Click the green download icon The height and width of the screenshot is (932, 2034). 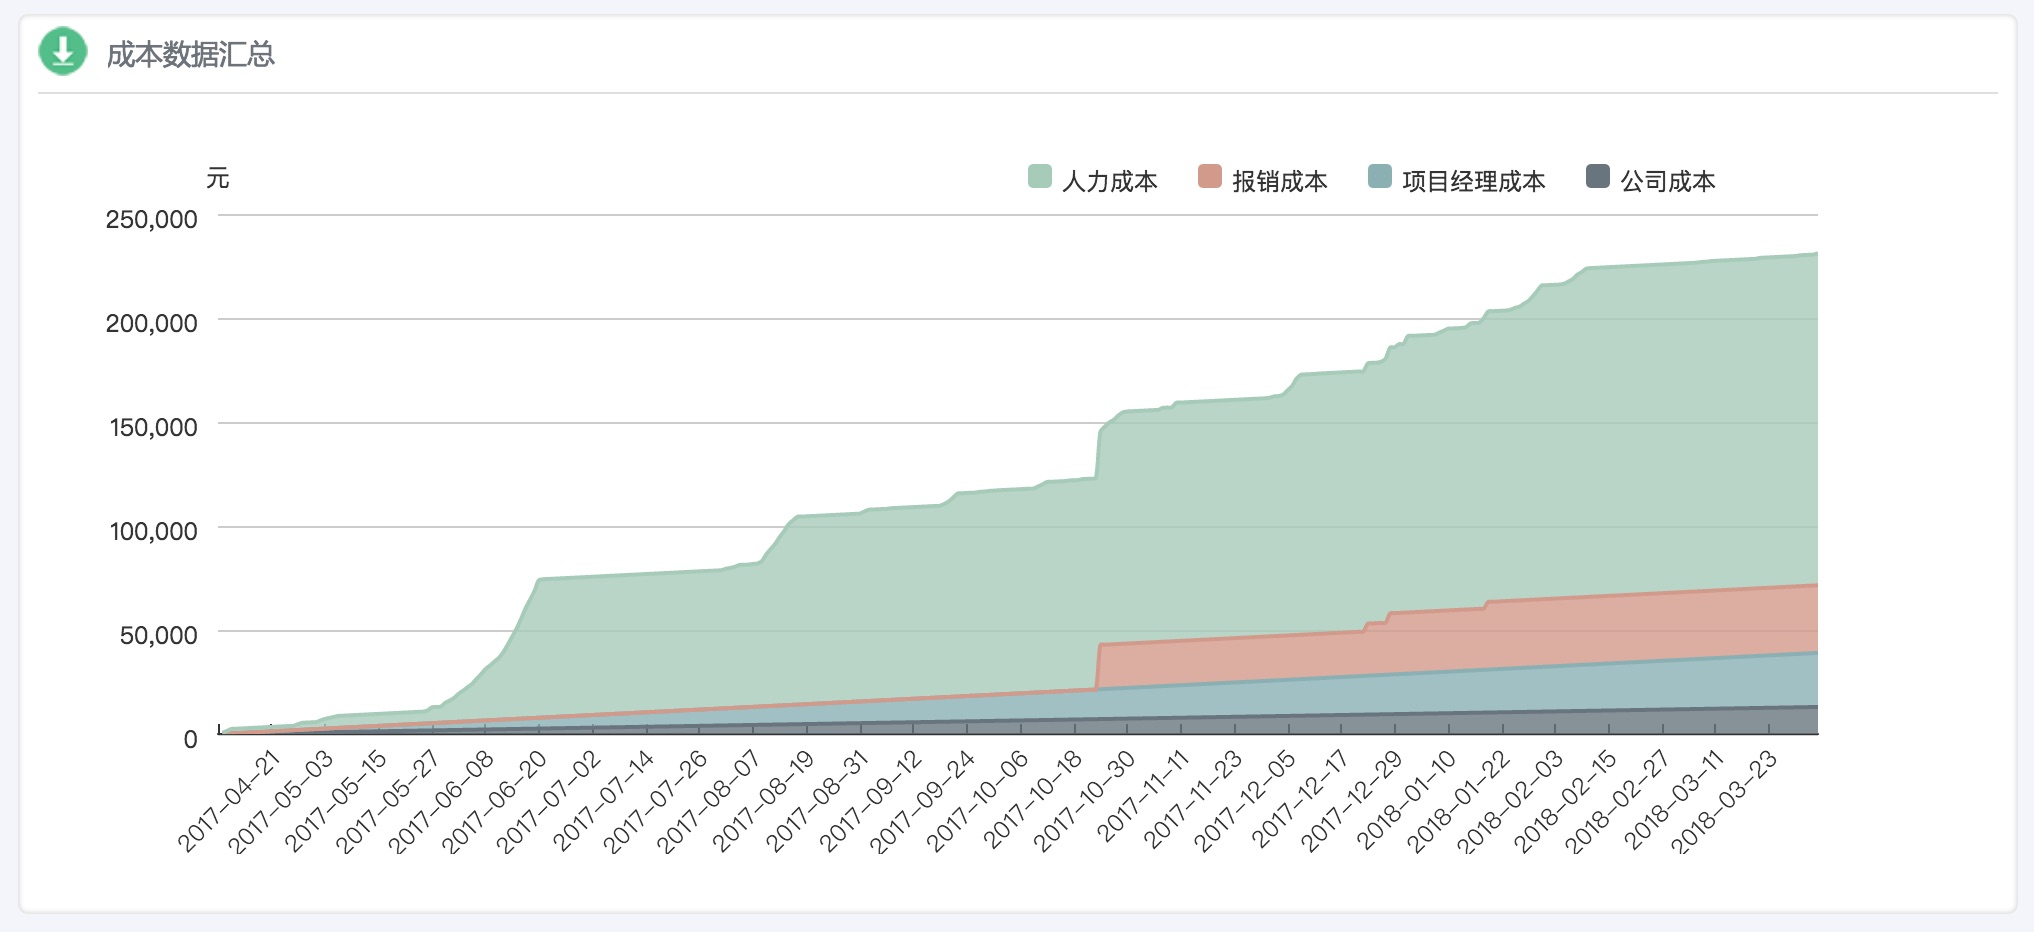[63, 51]
